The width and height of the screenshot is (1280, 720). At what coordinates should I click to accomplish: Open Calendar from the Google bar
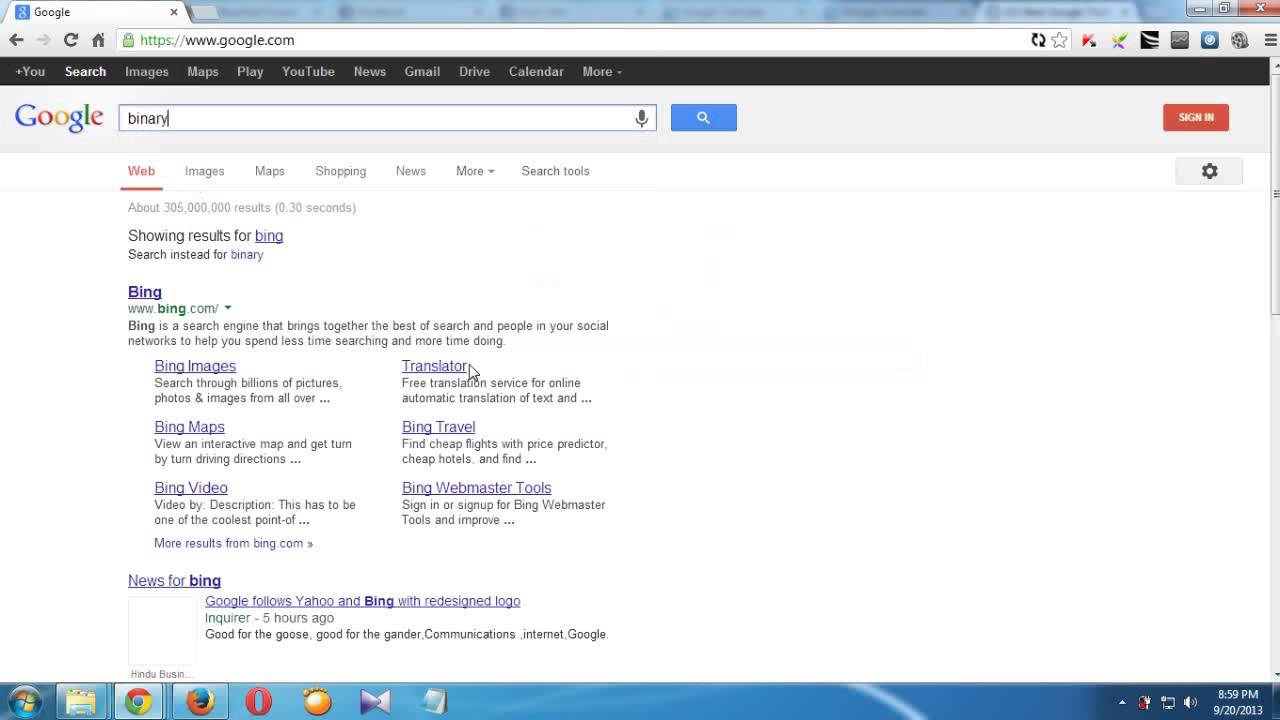click(x=536, y=71)
